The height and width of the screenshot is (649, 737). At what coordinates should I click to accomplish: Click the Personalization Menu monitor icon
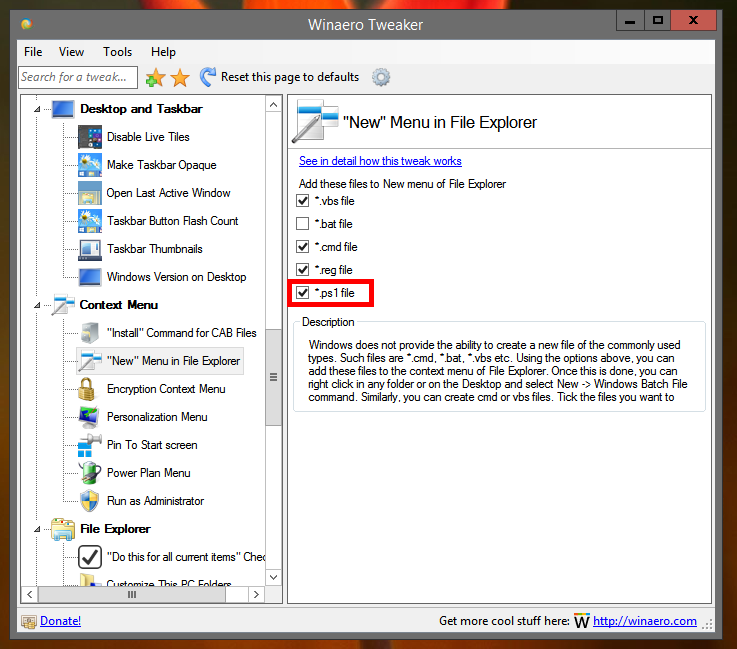(x=89, y=417)
